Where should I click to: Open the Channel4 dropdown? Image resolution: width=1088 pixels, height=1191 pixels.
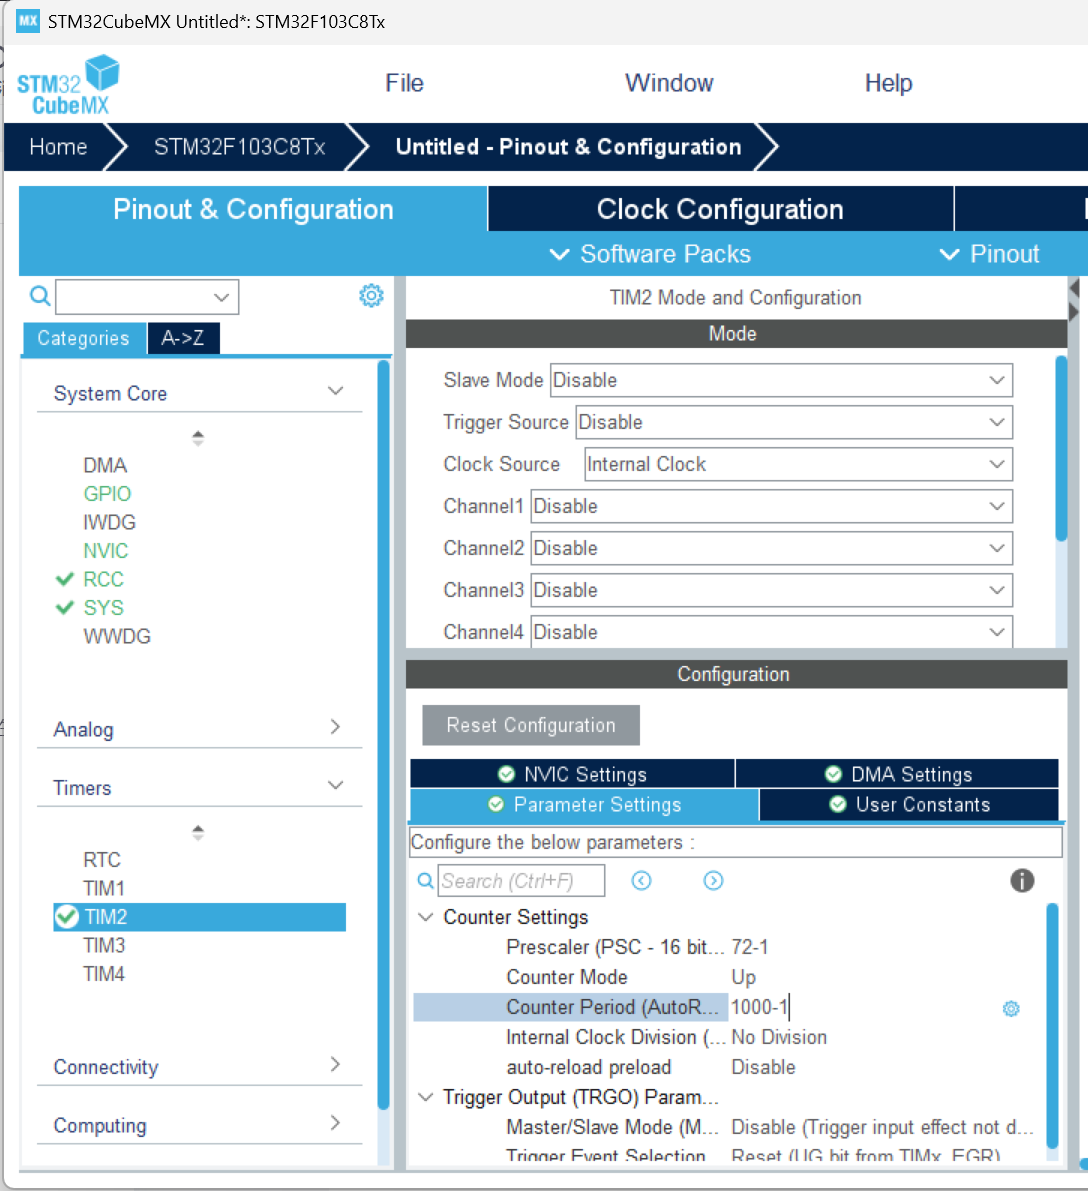(771, 632)
